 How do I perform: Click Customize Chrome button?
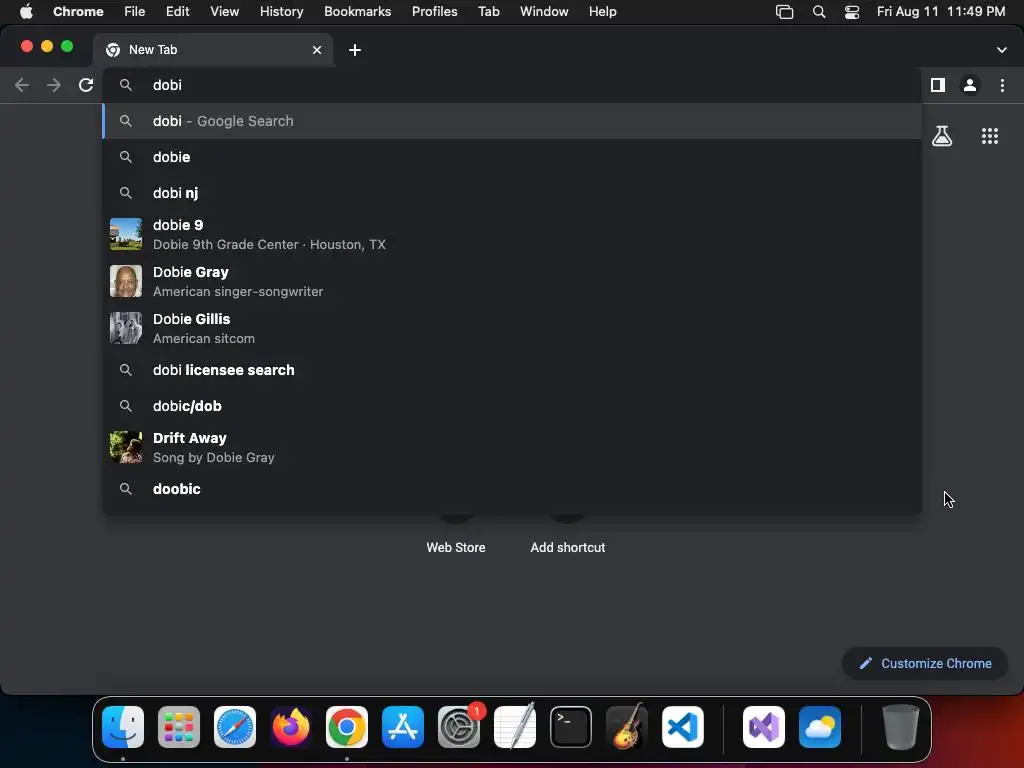925,664
